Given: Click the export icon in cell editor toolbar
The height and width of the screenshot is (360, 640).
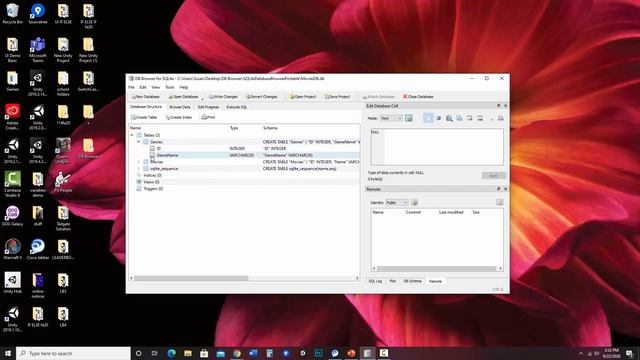Looking at the screenshot, I should point(480,118).
